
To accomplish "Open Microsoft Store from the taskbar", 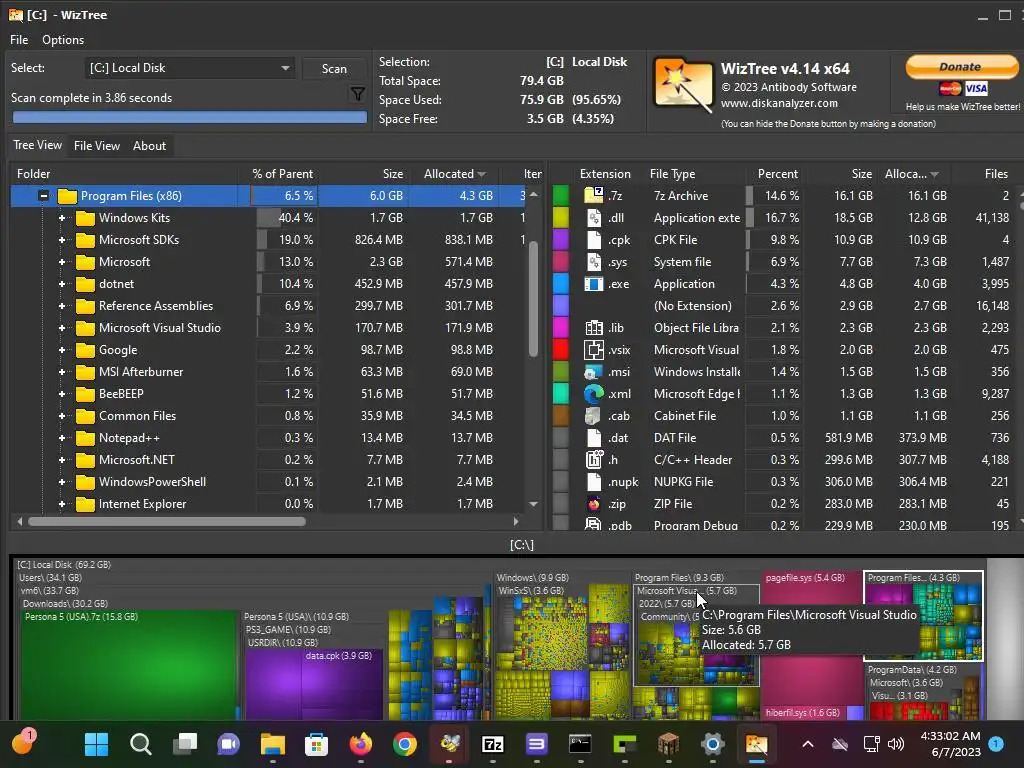I will click(317, 744).
